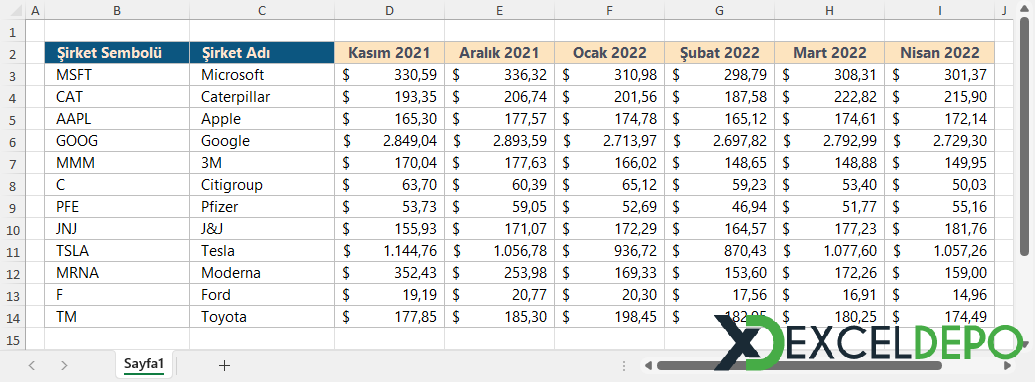Click horizontal scrollbar right arrow
1035x382 pixels.
1007,365
